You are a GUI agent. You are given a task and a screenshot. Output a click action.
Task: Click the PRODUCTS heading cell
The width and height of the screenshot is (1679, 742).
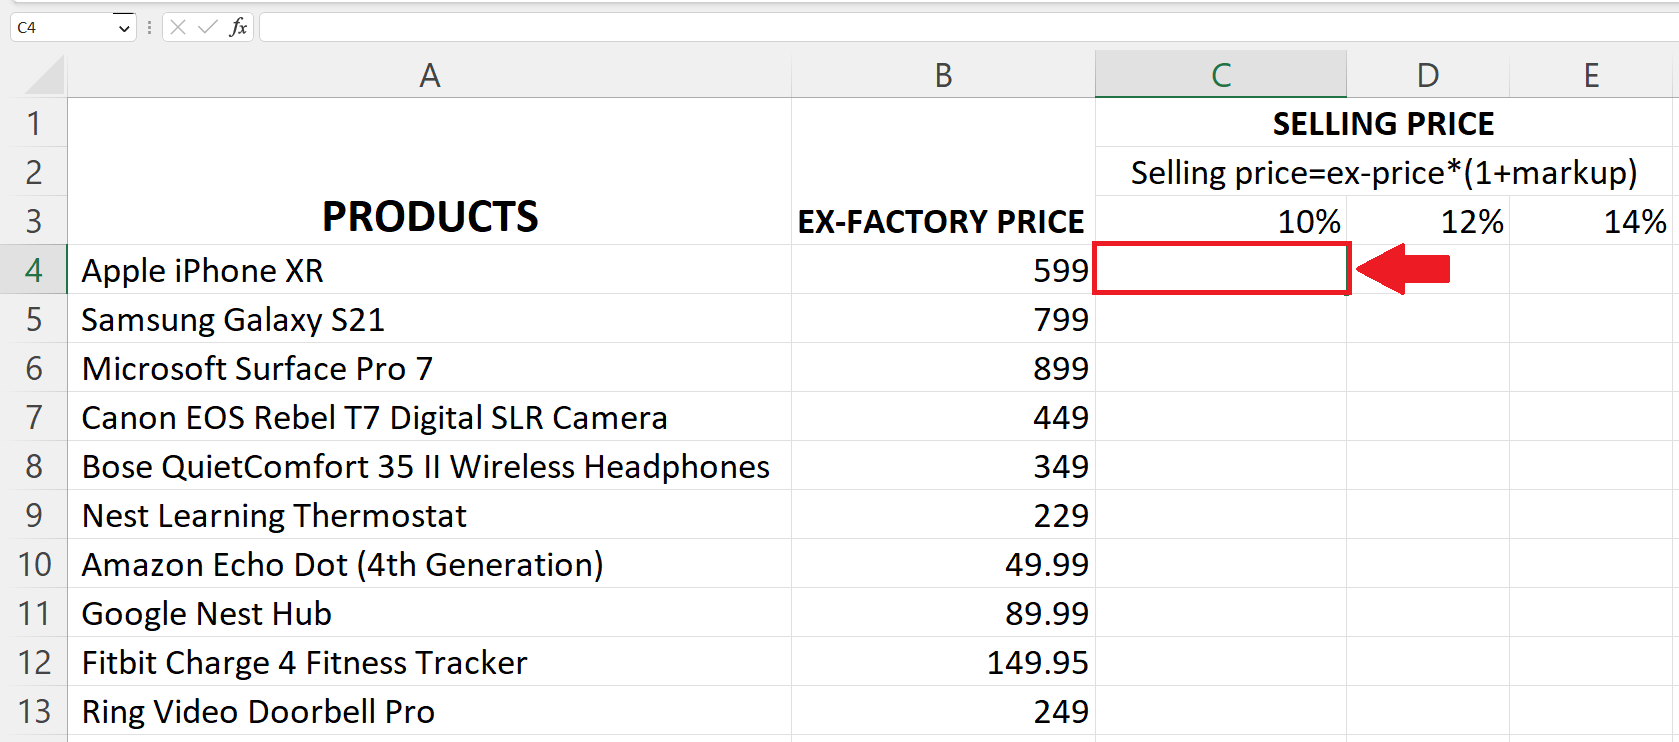click(429, 172)
